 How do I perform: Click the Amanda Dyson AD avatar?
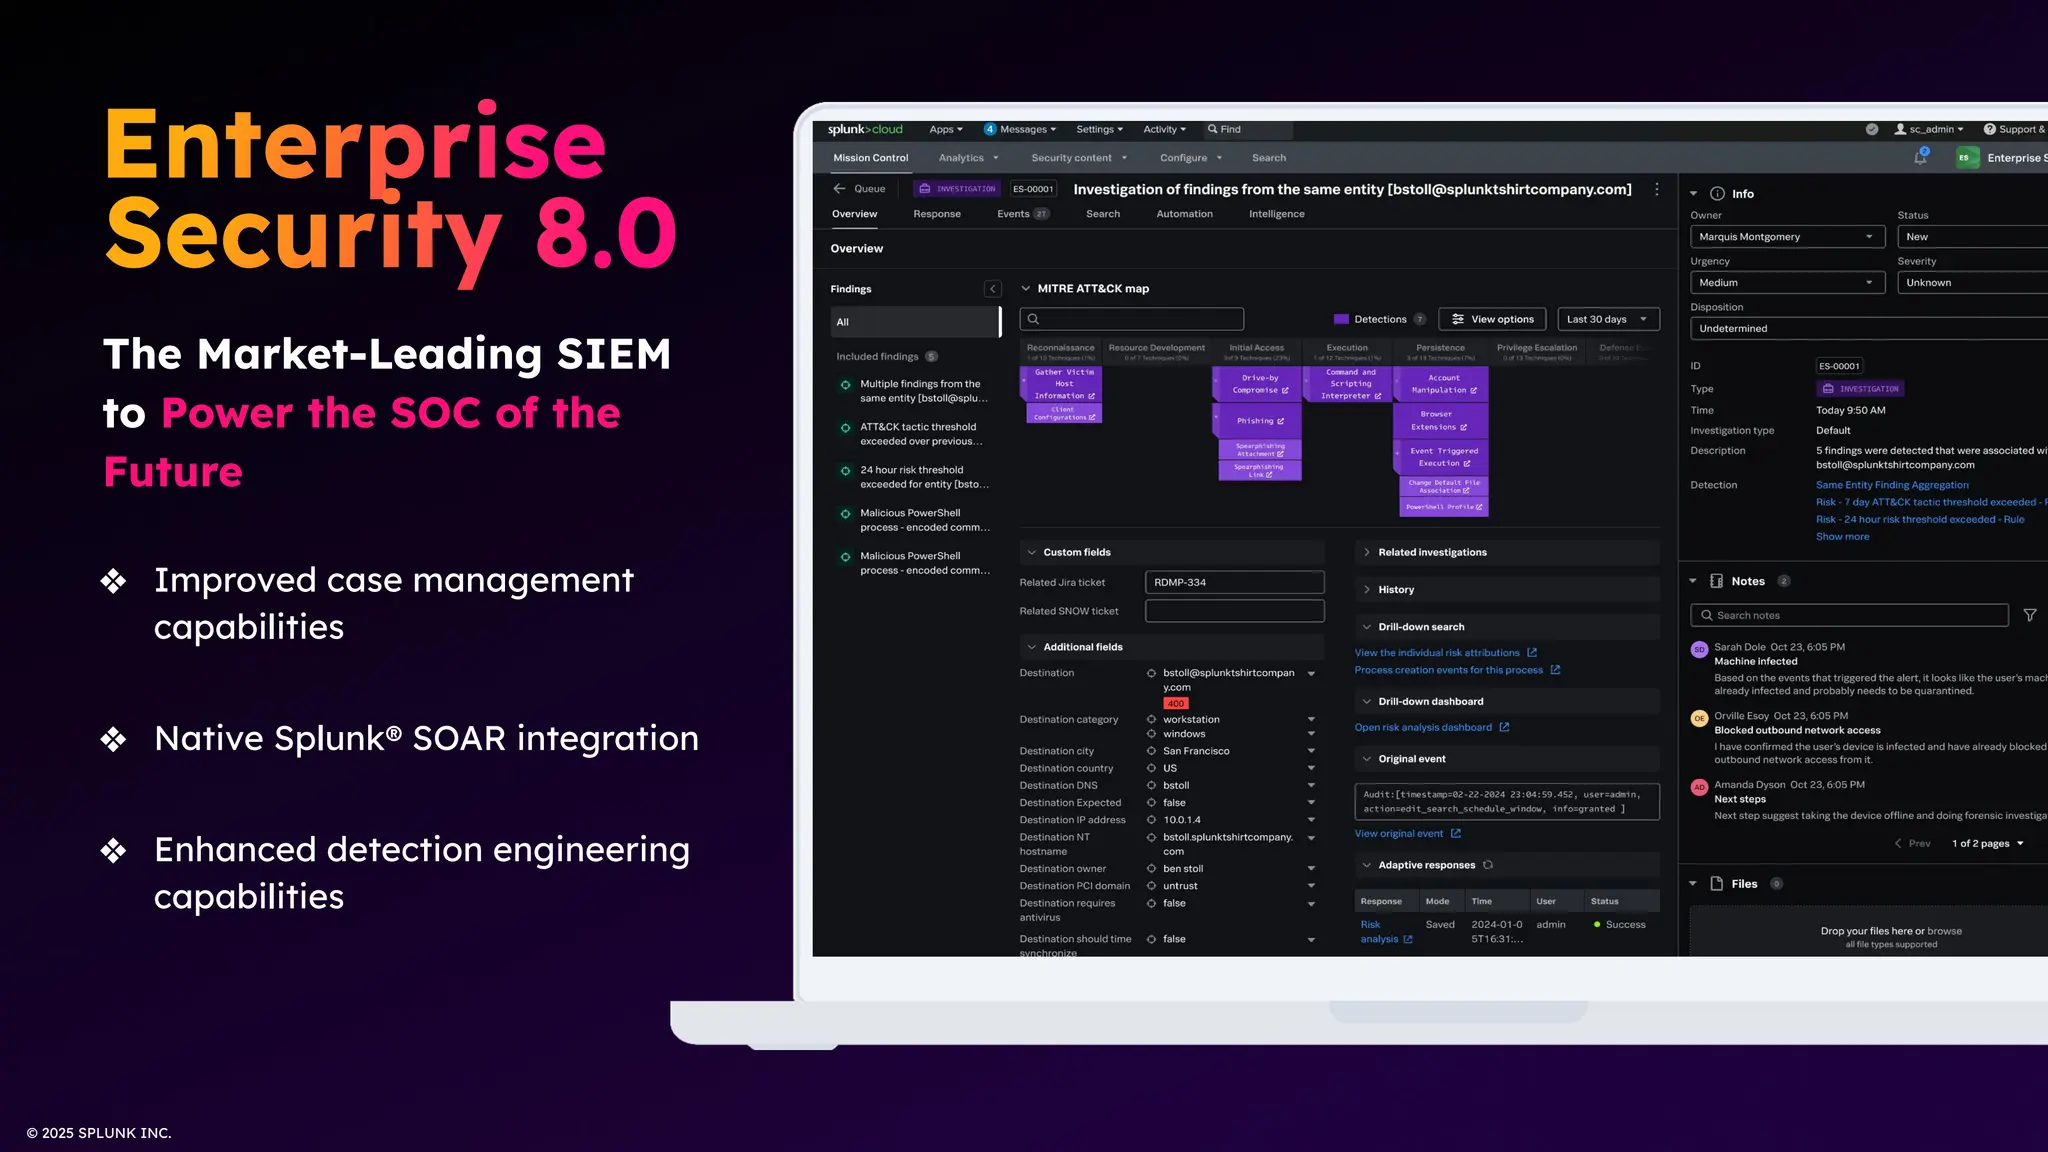(1699, 787)
